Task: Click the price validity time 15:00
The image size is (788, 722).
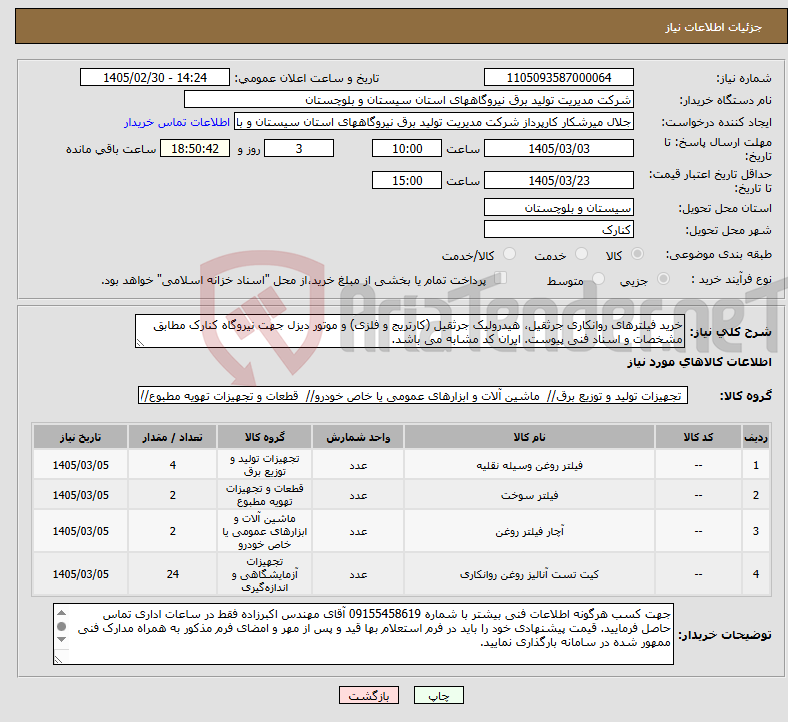Action: point(407,180)
